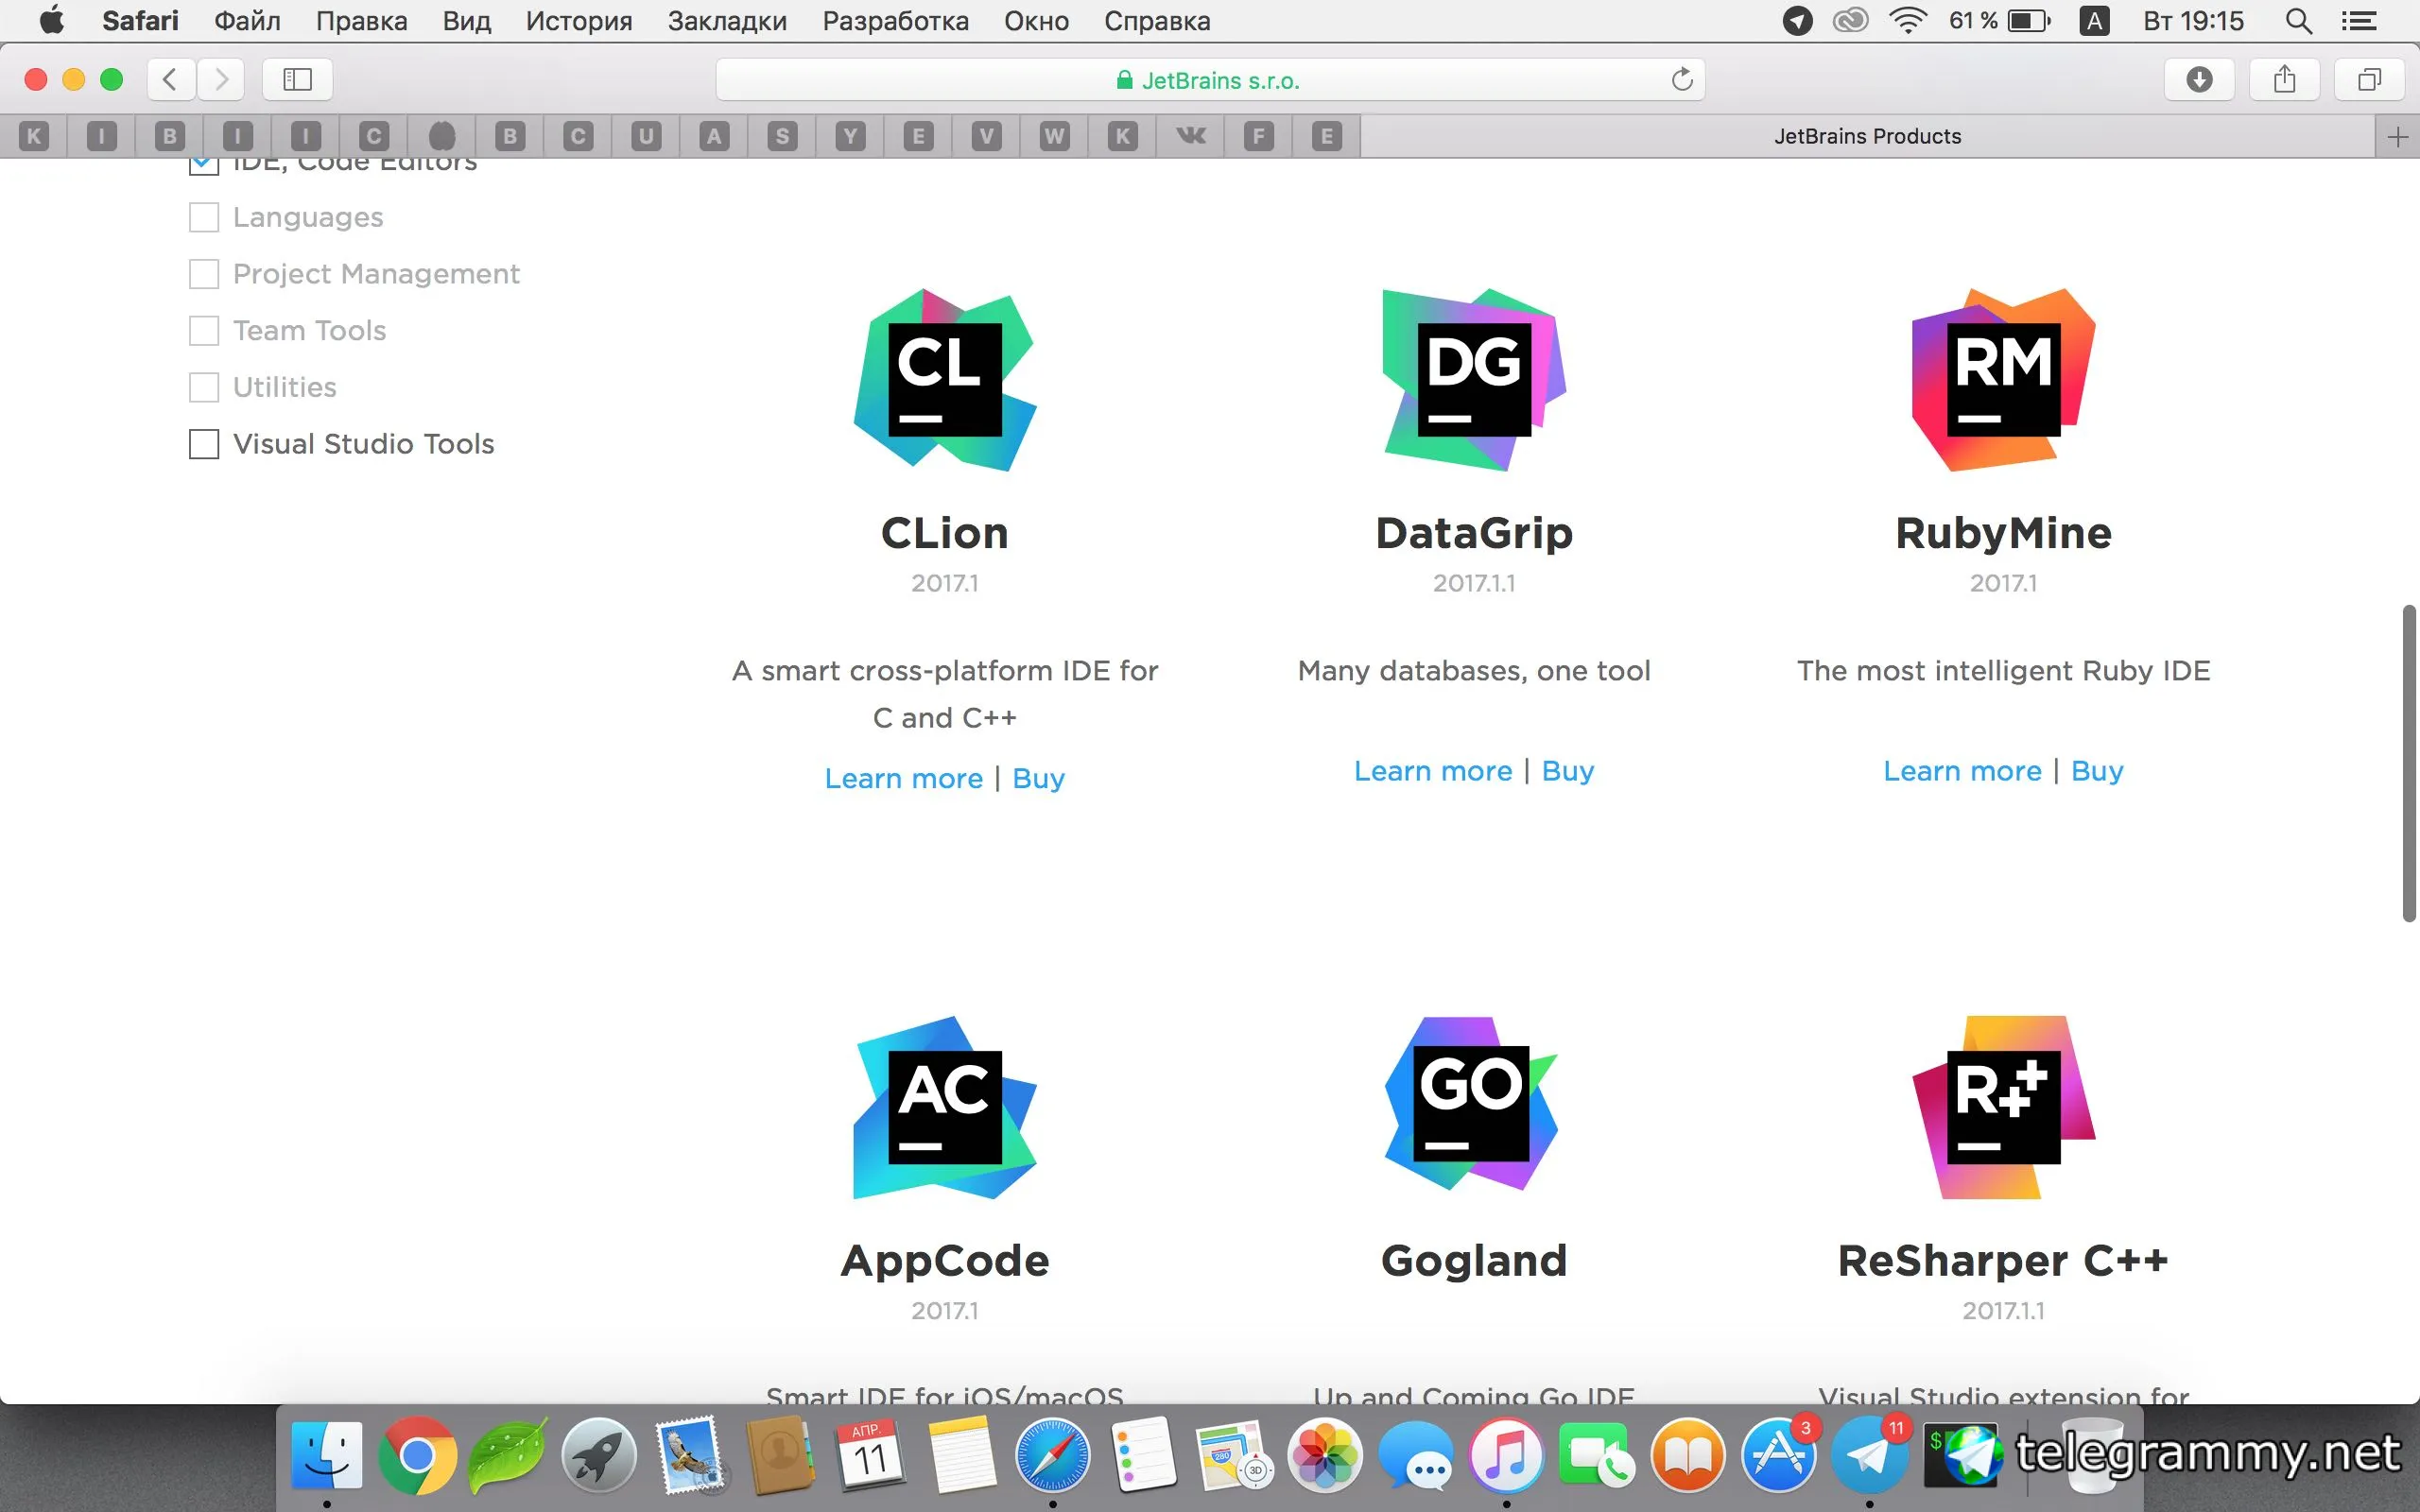Image resolution: width=2420 pixels, height=1512 pixels.
Task: Open Photos from the Dock
Action: [1324, 1455]
